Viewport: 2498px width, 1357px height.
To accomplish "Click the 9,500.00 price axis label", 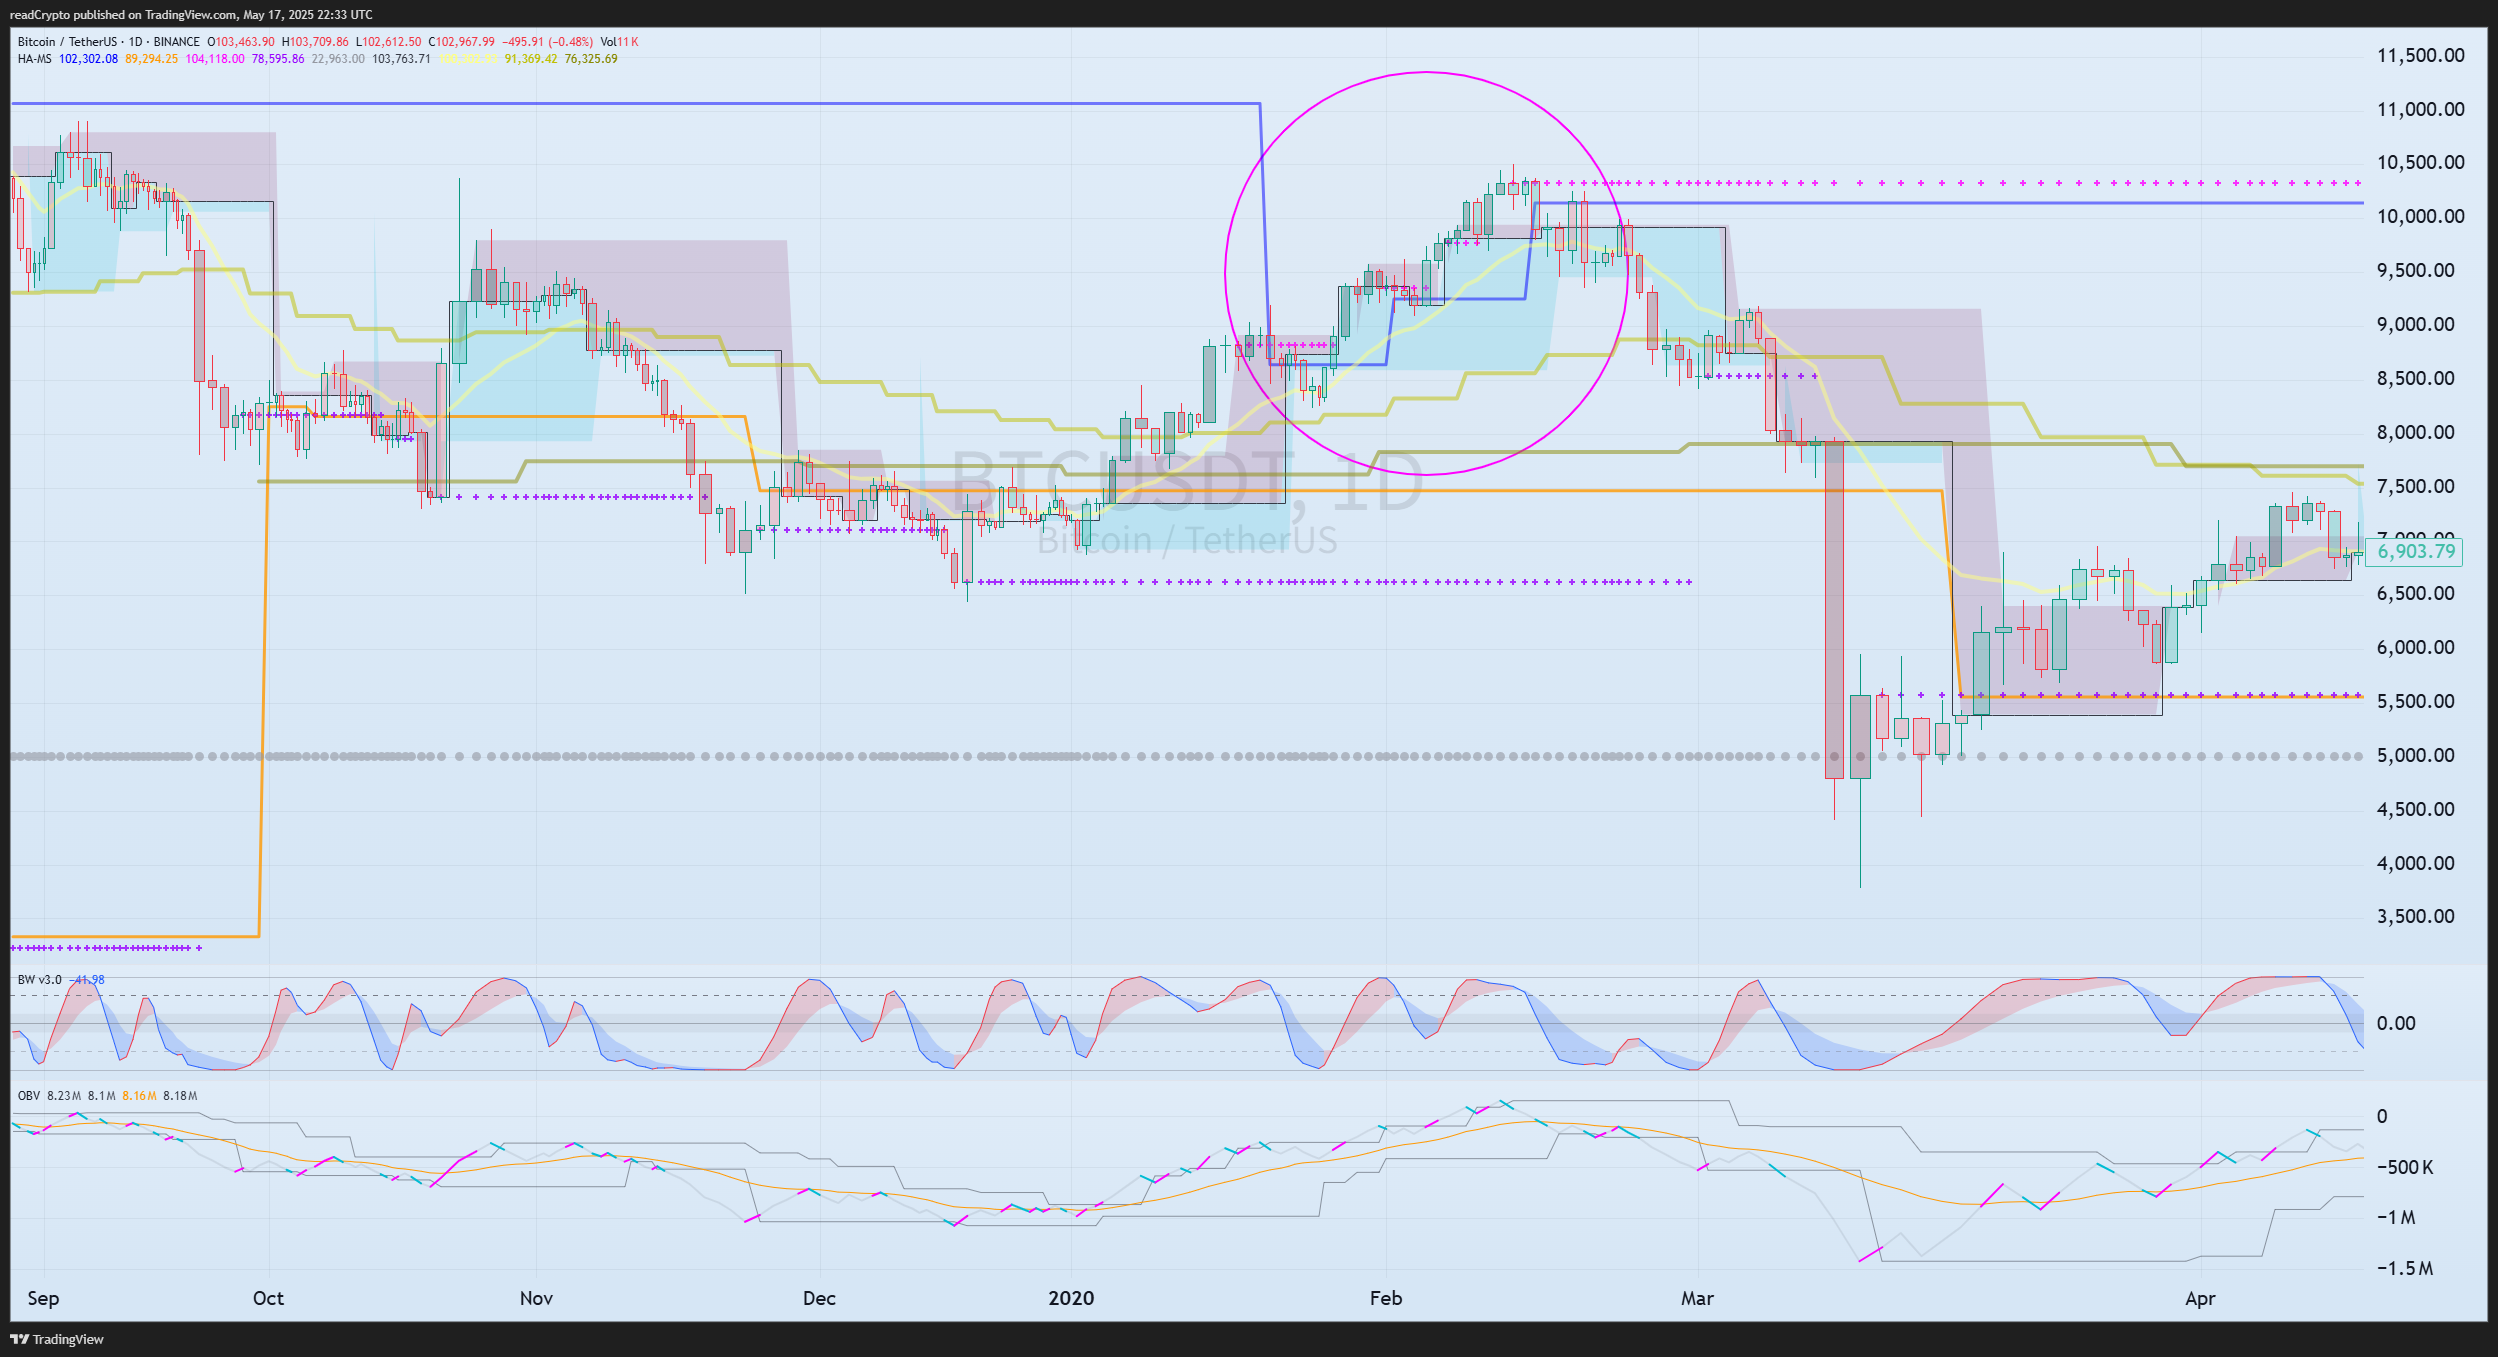I will pos(2415,271).
